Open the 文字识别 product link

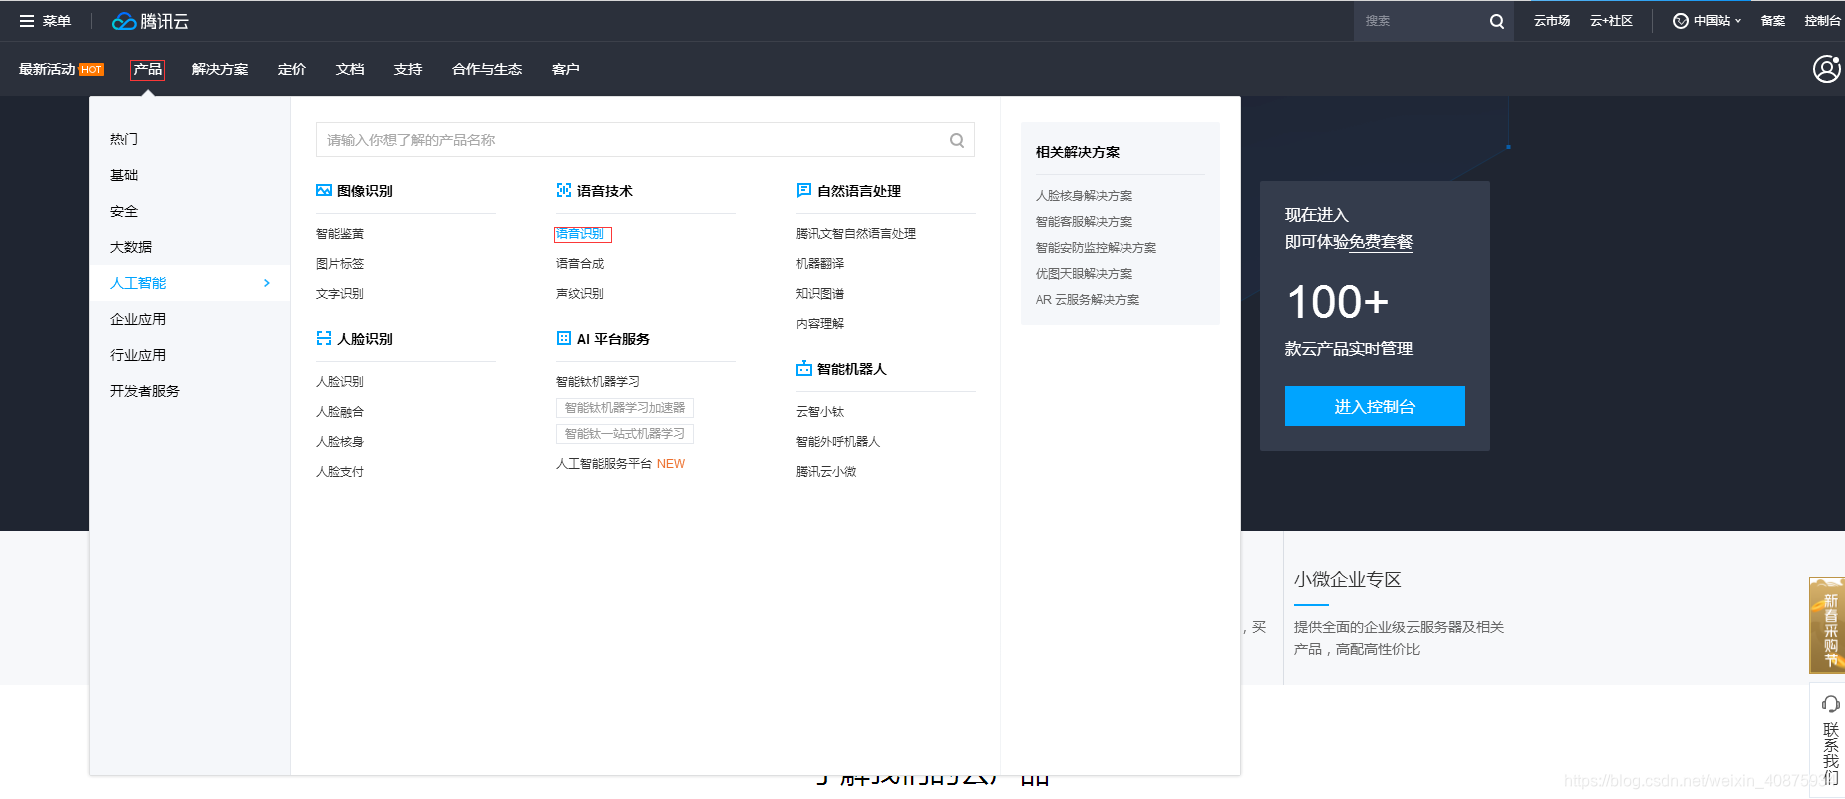(340, 293)
